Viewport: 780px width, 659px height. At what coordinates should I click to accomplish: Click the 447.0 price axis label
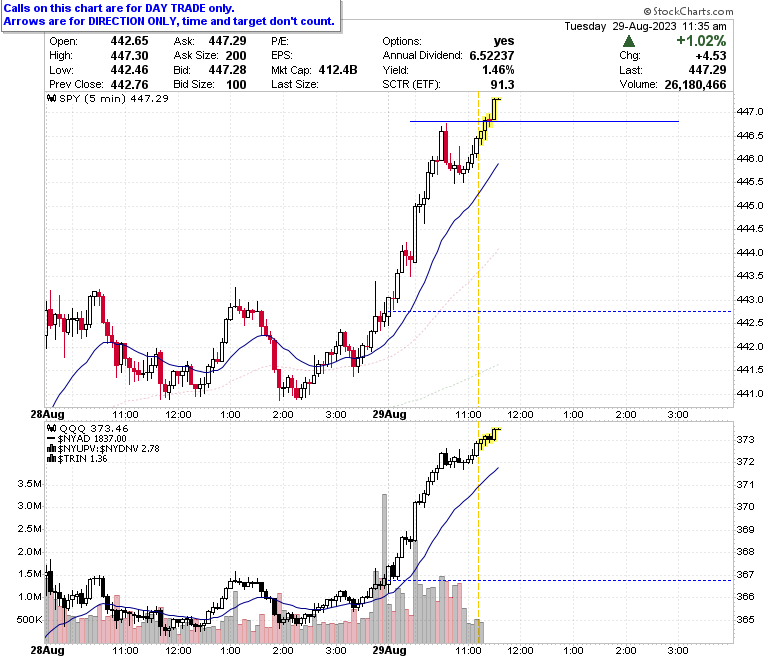(x=750, y=112)
